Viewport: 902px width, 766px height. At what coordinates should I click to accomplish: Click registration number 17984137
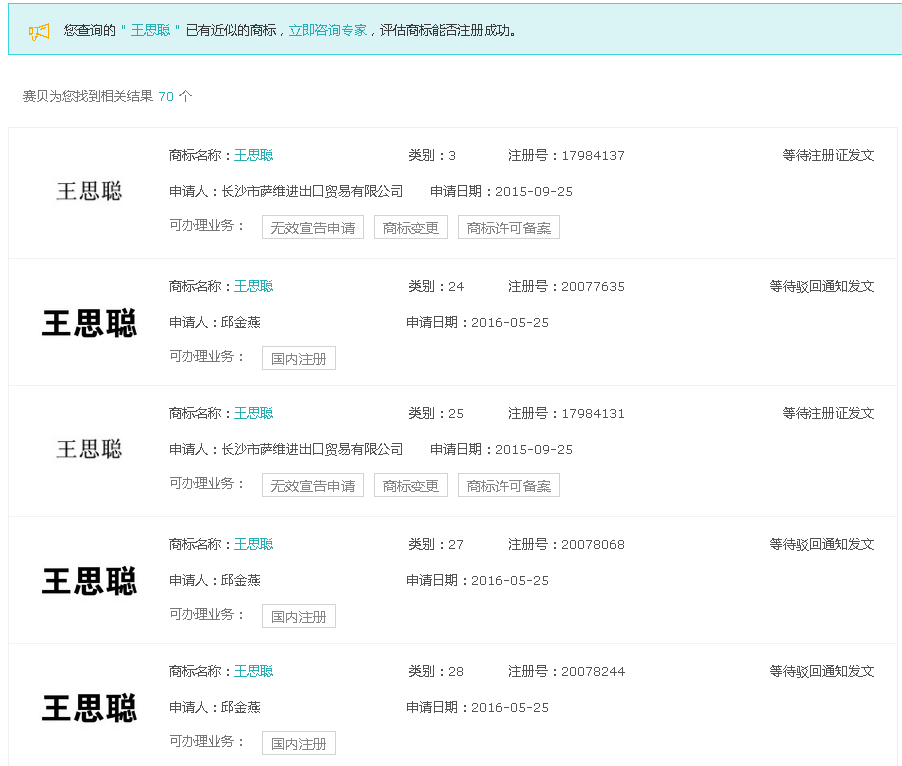click(x=593, y=156)
